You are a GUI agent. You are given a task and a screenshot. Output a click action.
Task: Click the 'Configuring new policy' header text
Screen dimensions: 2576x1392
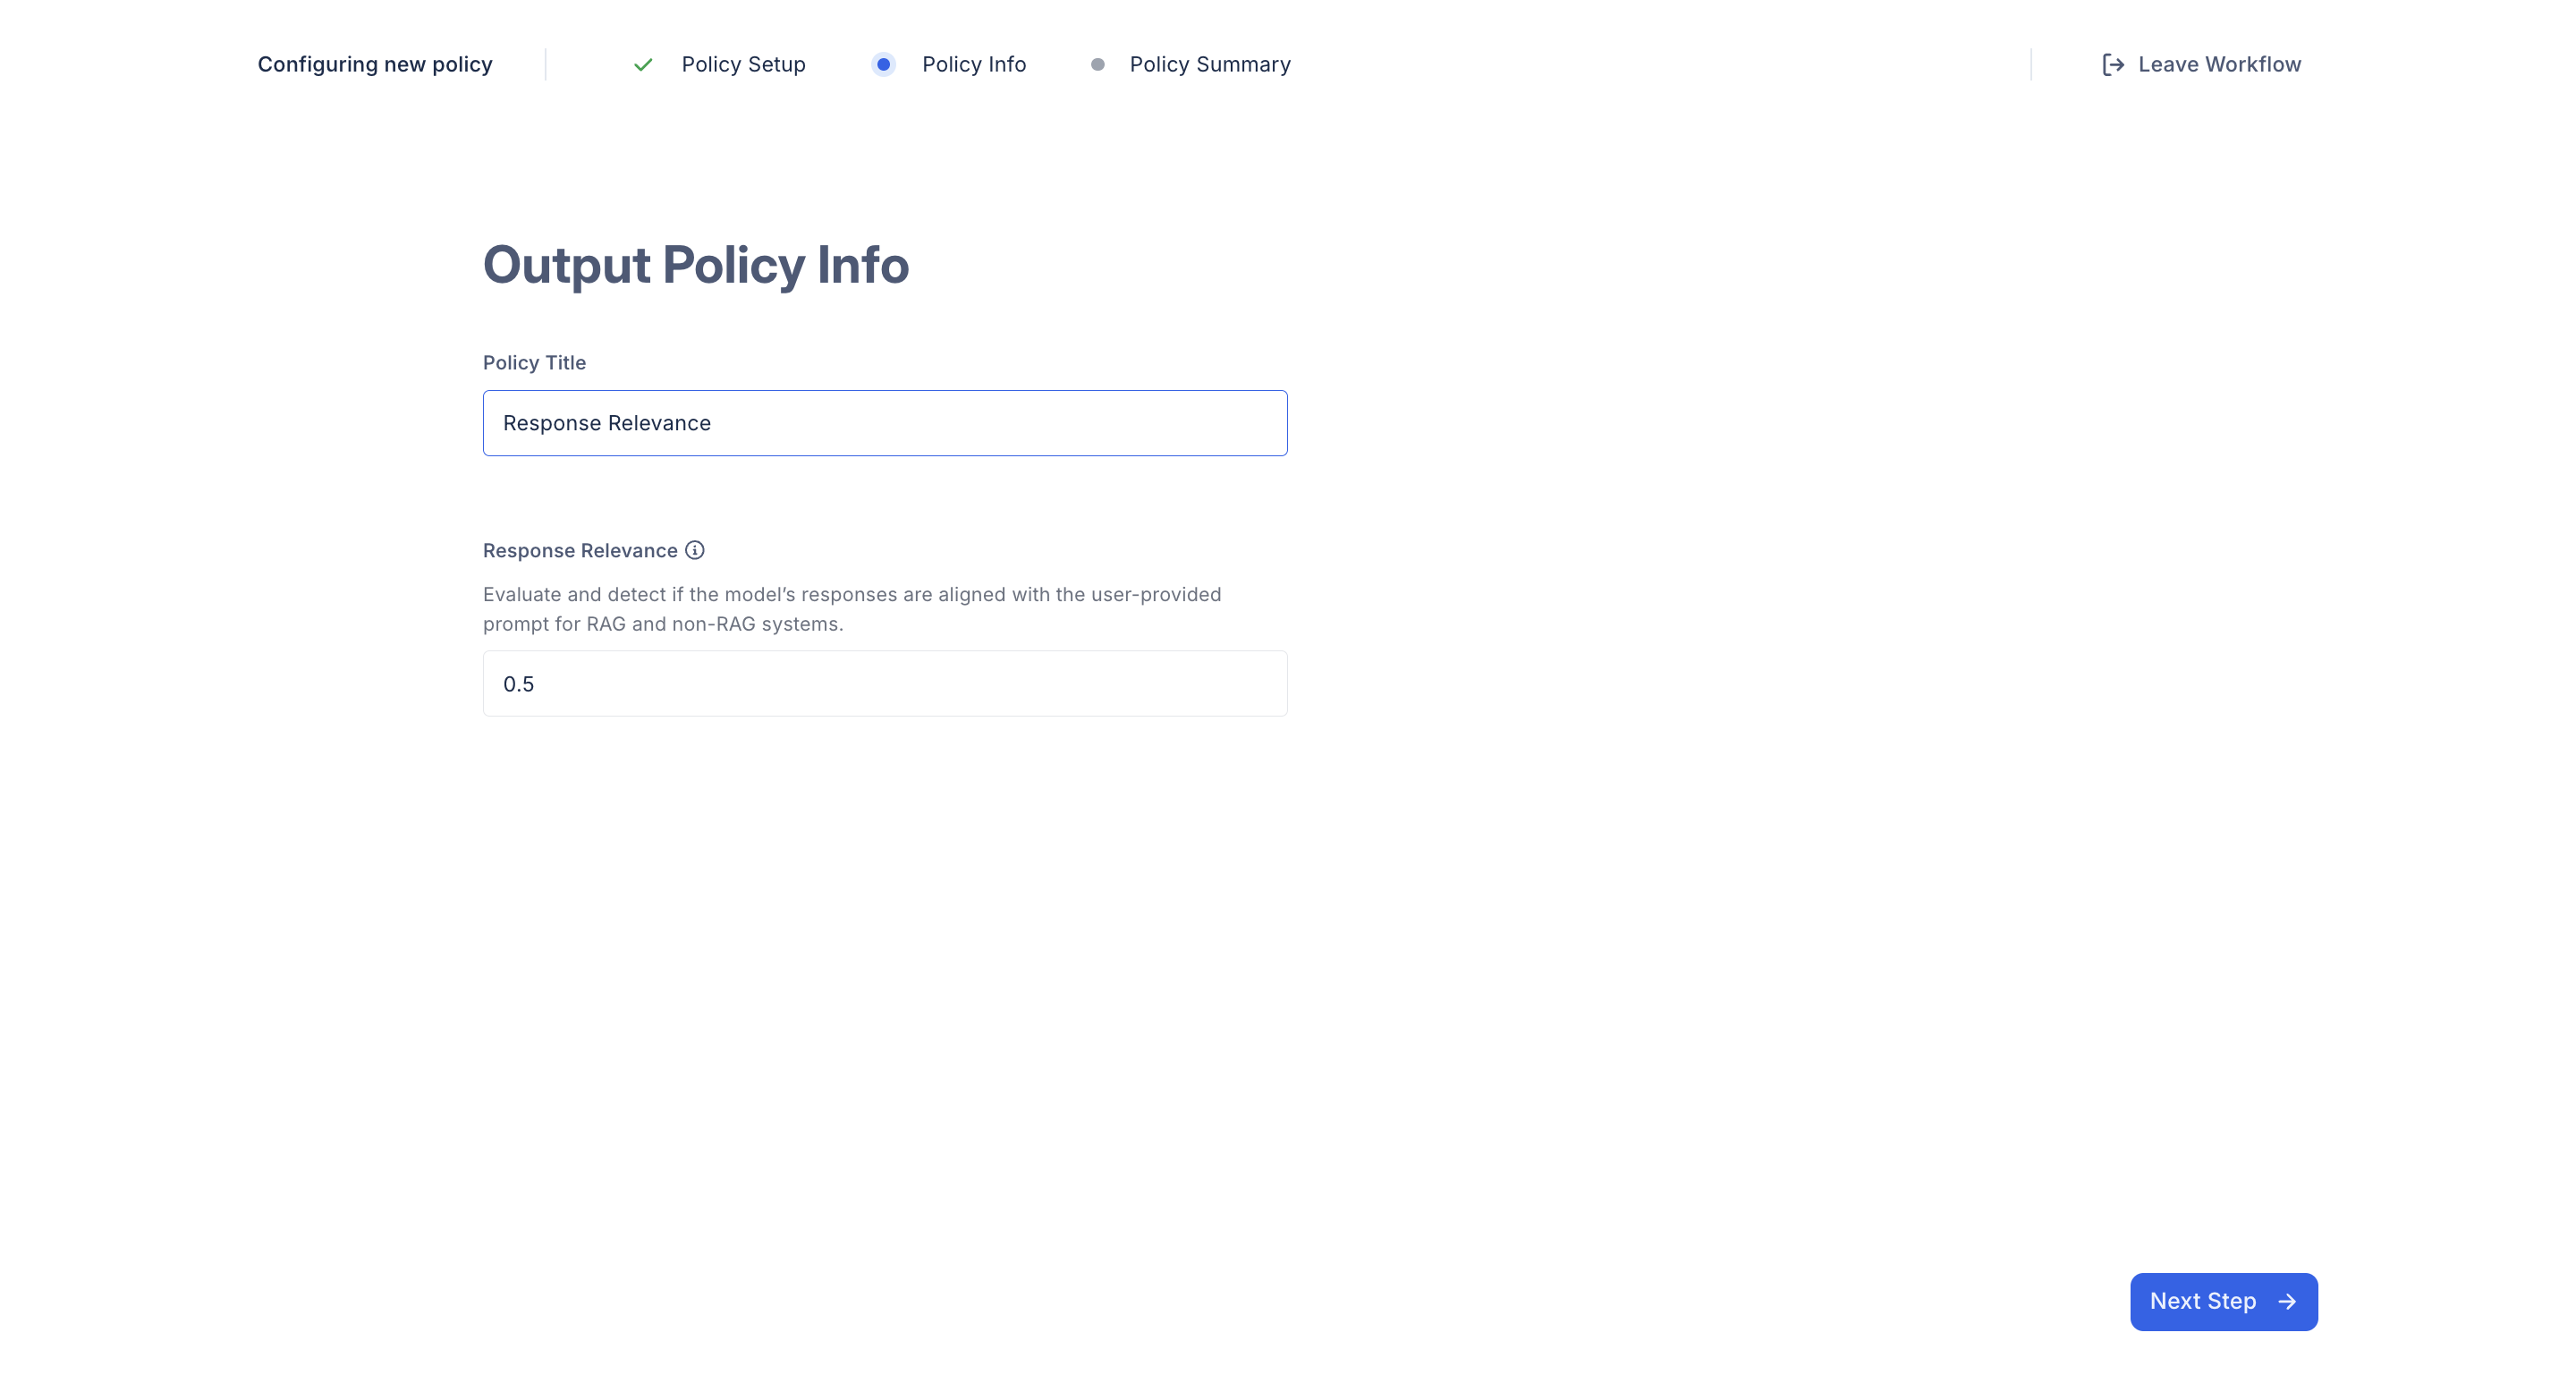[375, 65]
